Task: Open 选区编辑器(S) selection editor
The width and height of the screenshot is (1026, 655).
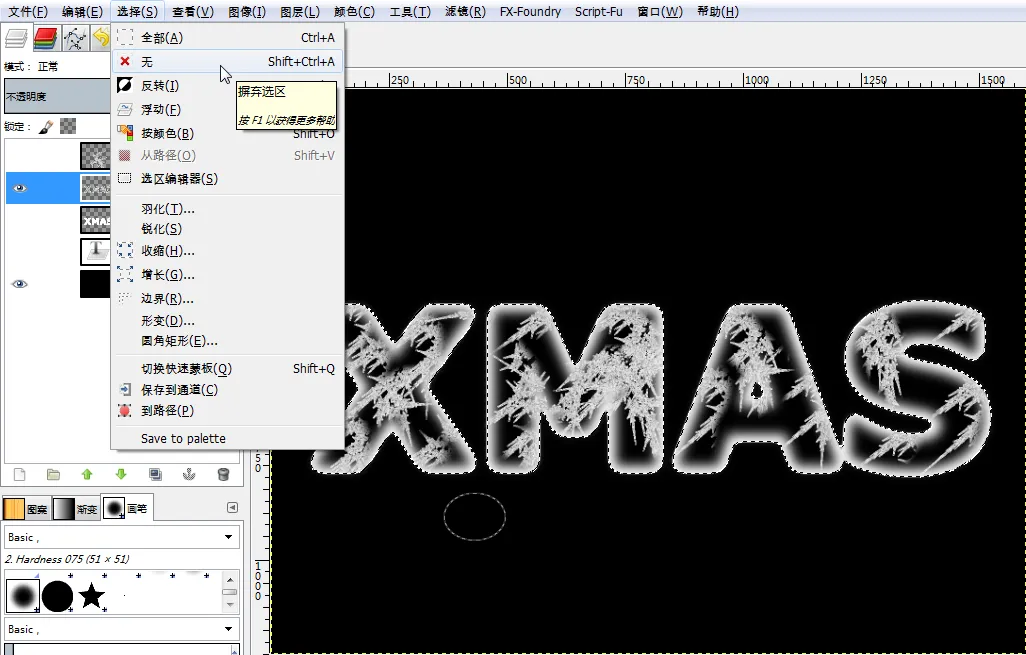Action: pyautogui.click(x=227, y=179)
